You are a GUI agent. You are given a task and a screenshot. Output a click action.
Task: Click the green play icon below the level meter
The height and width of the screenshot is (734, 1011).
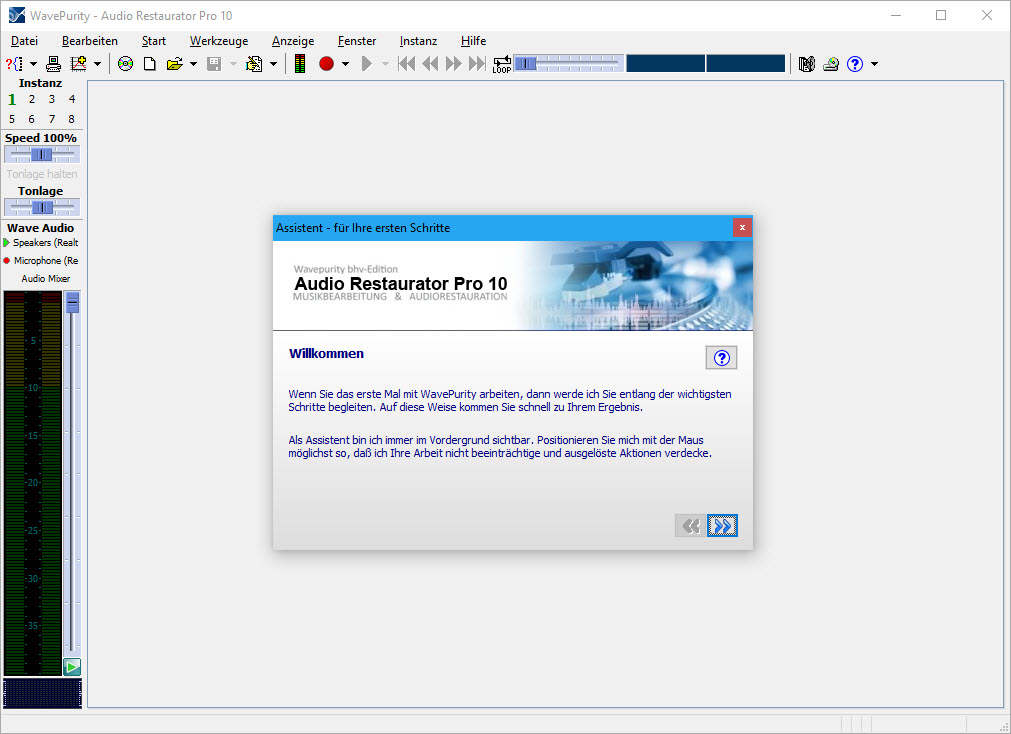[x=72, y=666]
